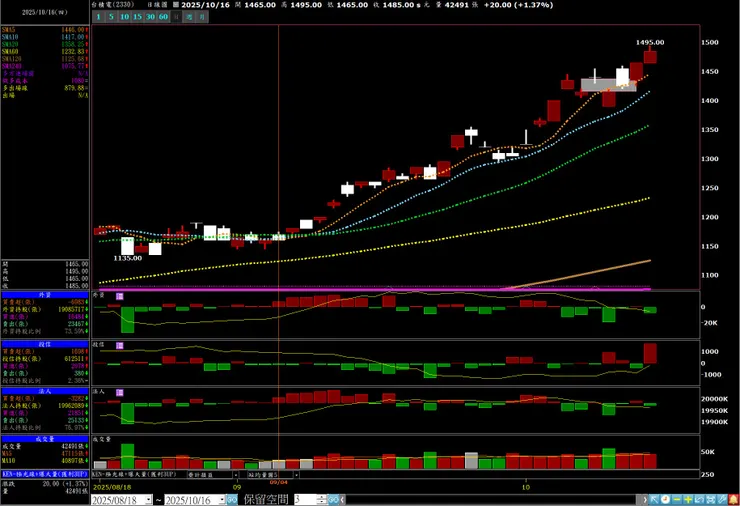Click the purple settings icon in 外資 panel

(120, 296)
